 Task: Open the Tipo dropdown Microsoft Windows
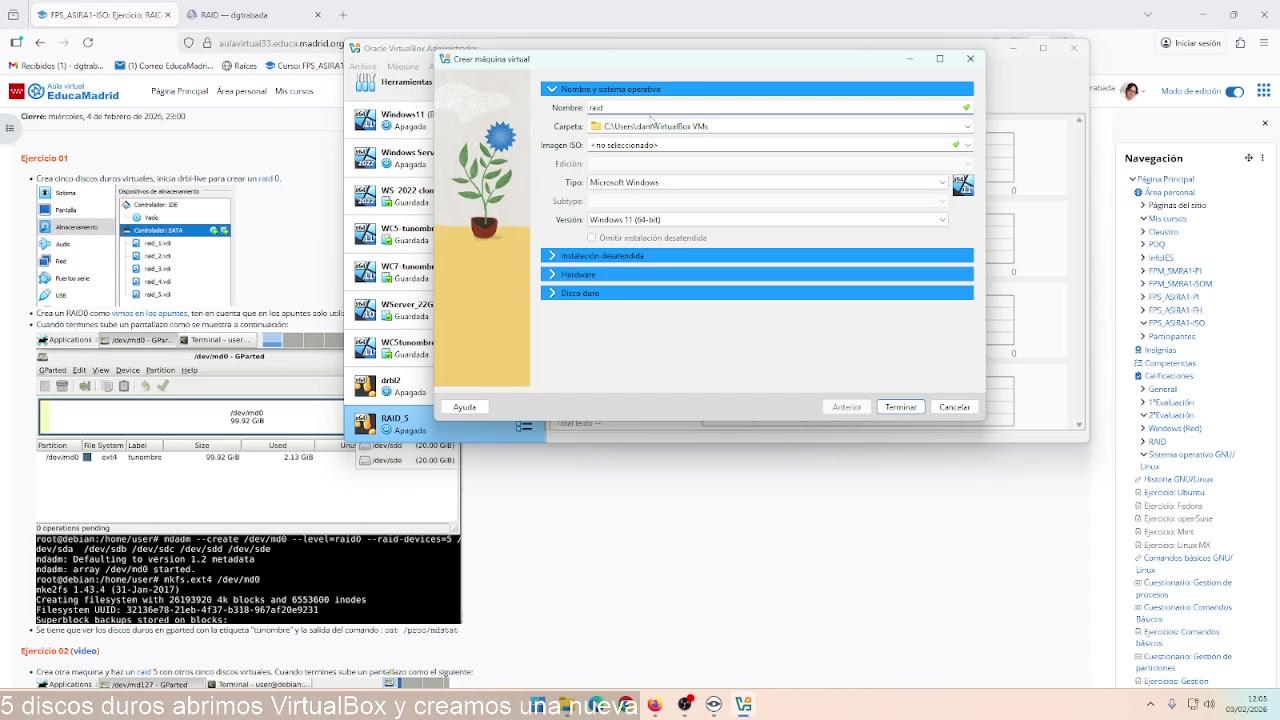766,183
